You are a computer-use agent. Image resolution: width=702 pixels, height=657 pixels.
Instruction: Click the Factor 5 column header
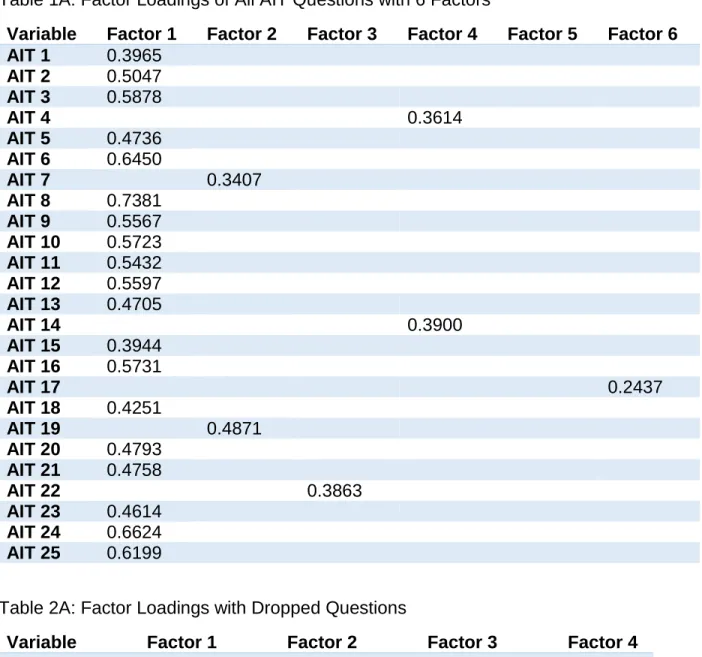(542, 34)
